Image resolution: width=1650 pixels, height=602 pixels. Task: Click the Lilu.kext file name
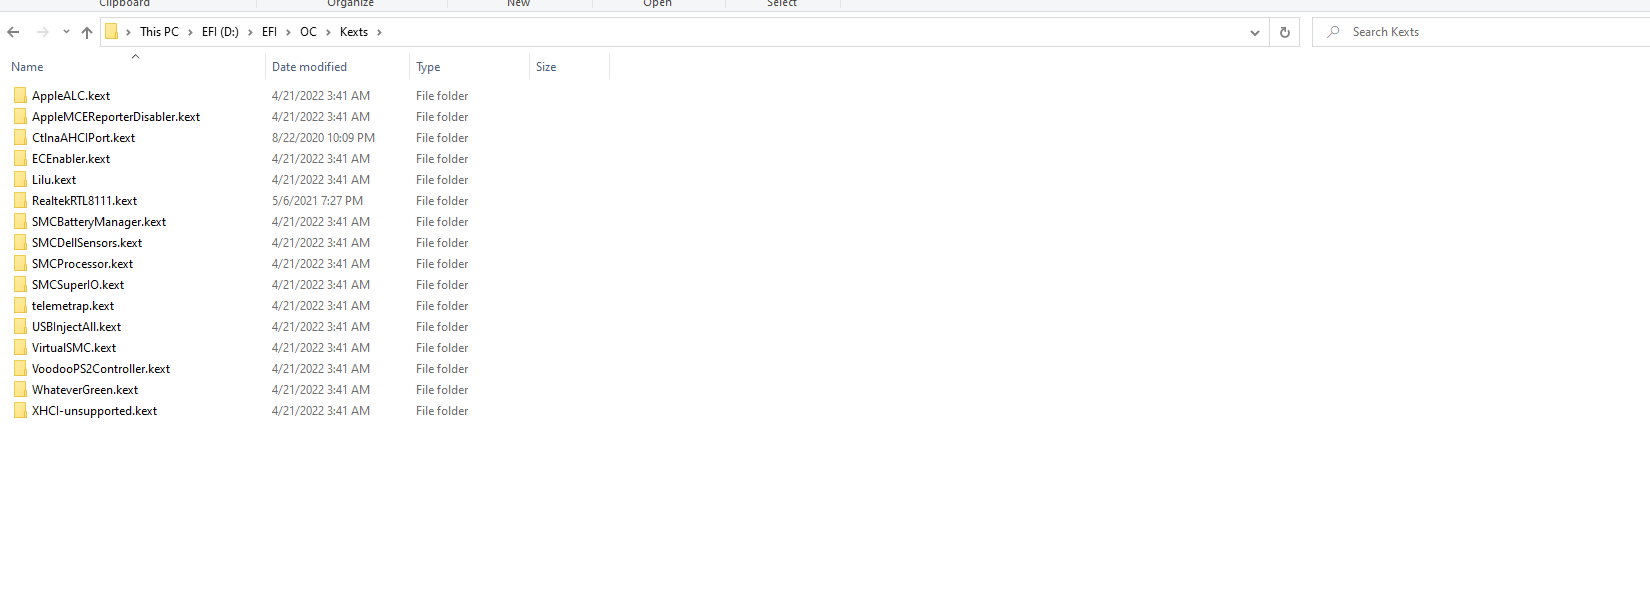coord(54,180)
